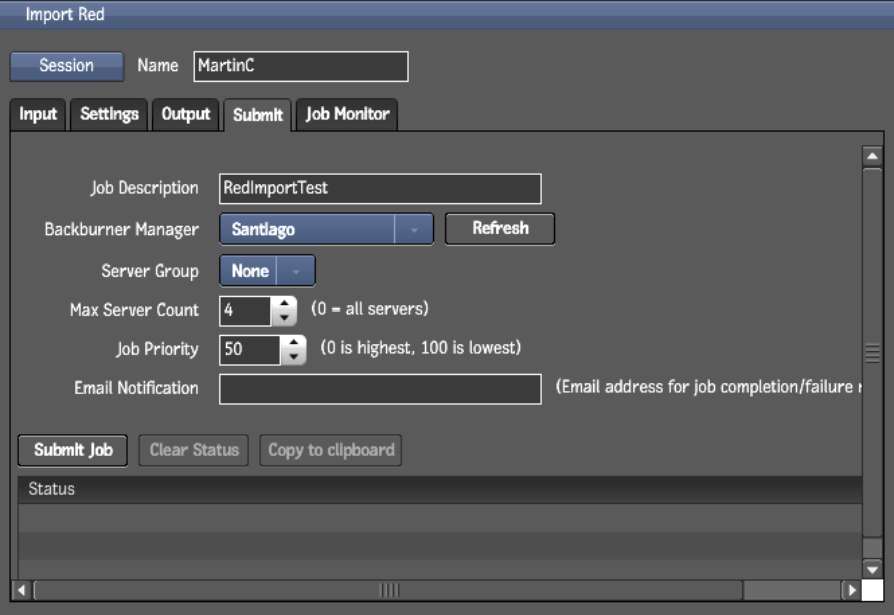The image size is (894, 615).
Task: Click the horizontal scrollbar left arrow
Action: pyautogui.click(x=21, y=590)
